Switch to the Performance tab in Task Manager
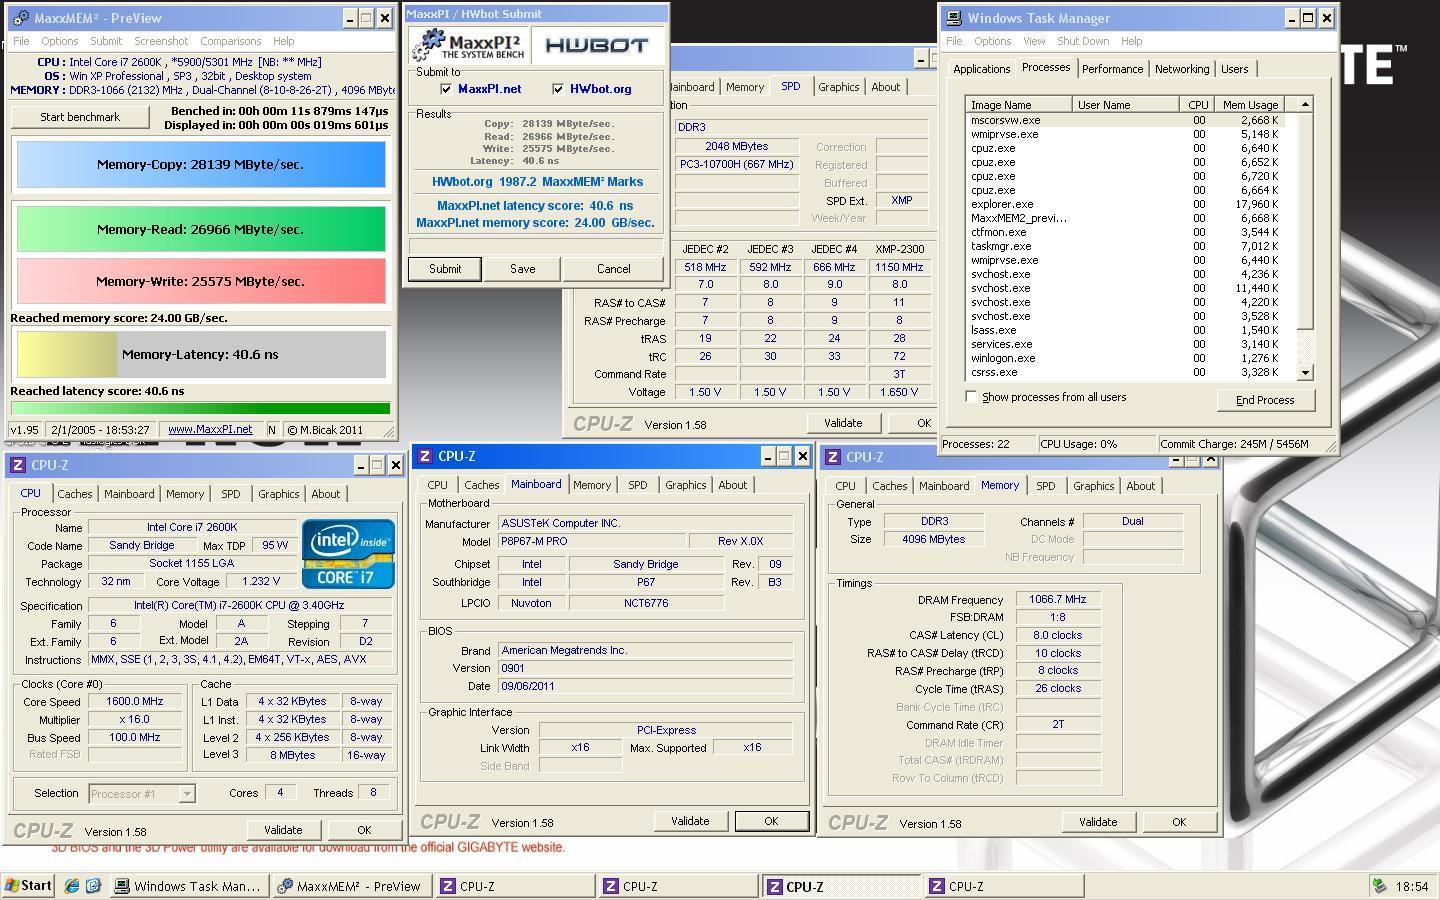The height and width of the screenshot is (900, 1440). [x=1112, y=69]
